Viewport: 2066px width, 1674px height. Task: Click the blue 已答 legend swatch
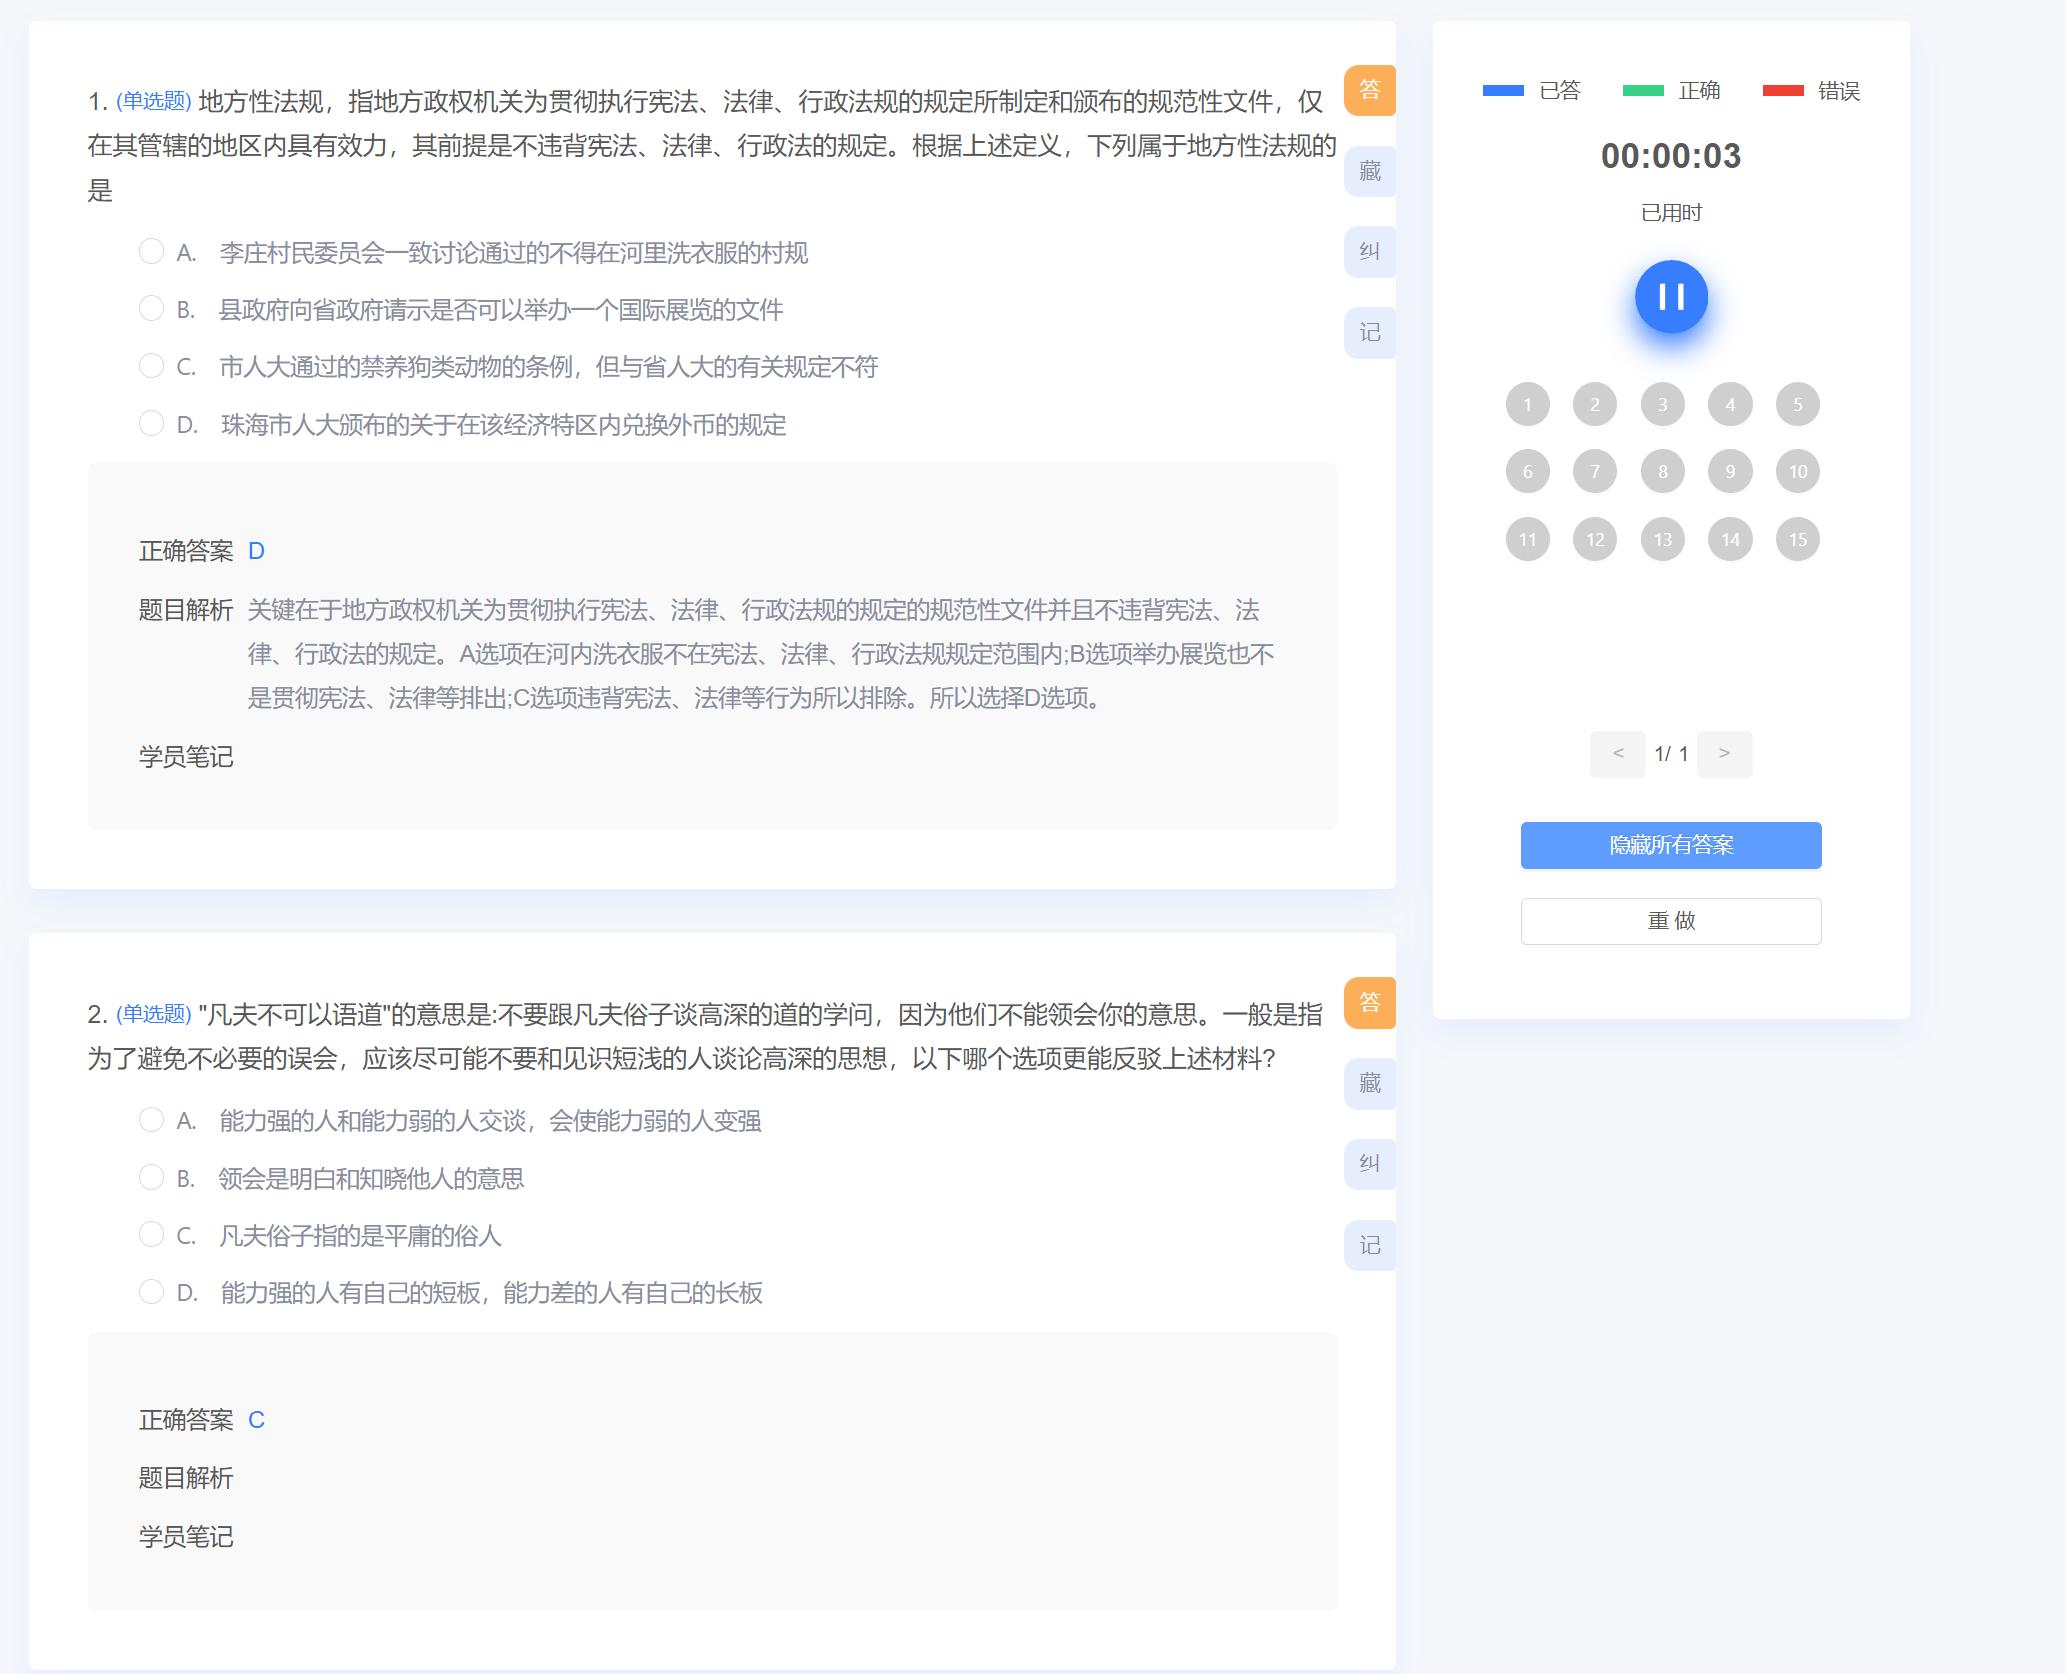[1503, 91]
